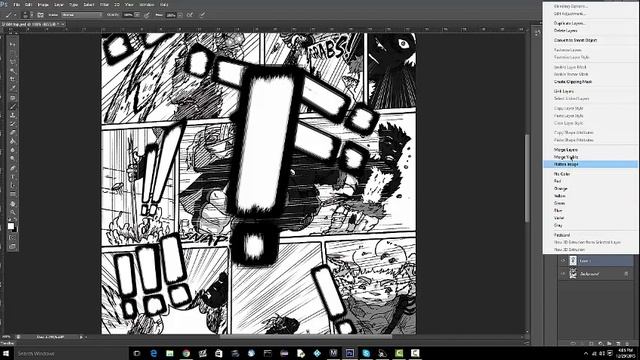Open the brush blending Mode dropdown
The height and width of the screenshot is (360, 640).
pos(82,15)
